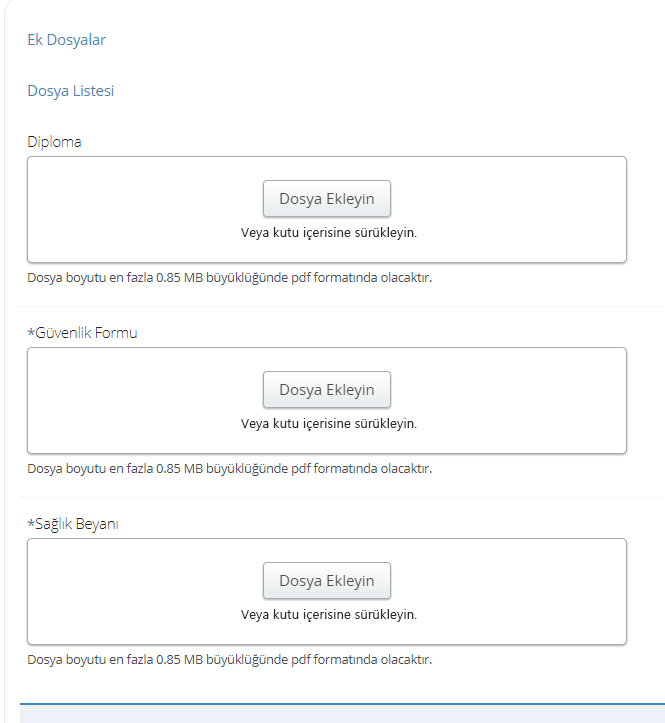This screenshot has height=723, width=665.
Task: Click file size note below Güvenlik Formu box
Action: tap(230, 468)
